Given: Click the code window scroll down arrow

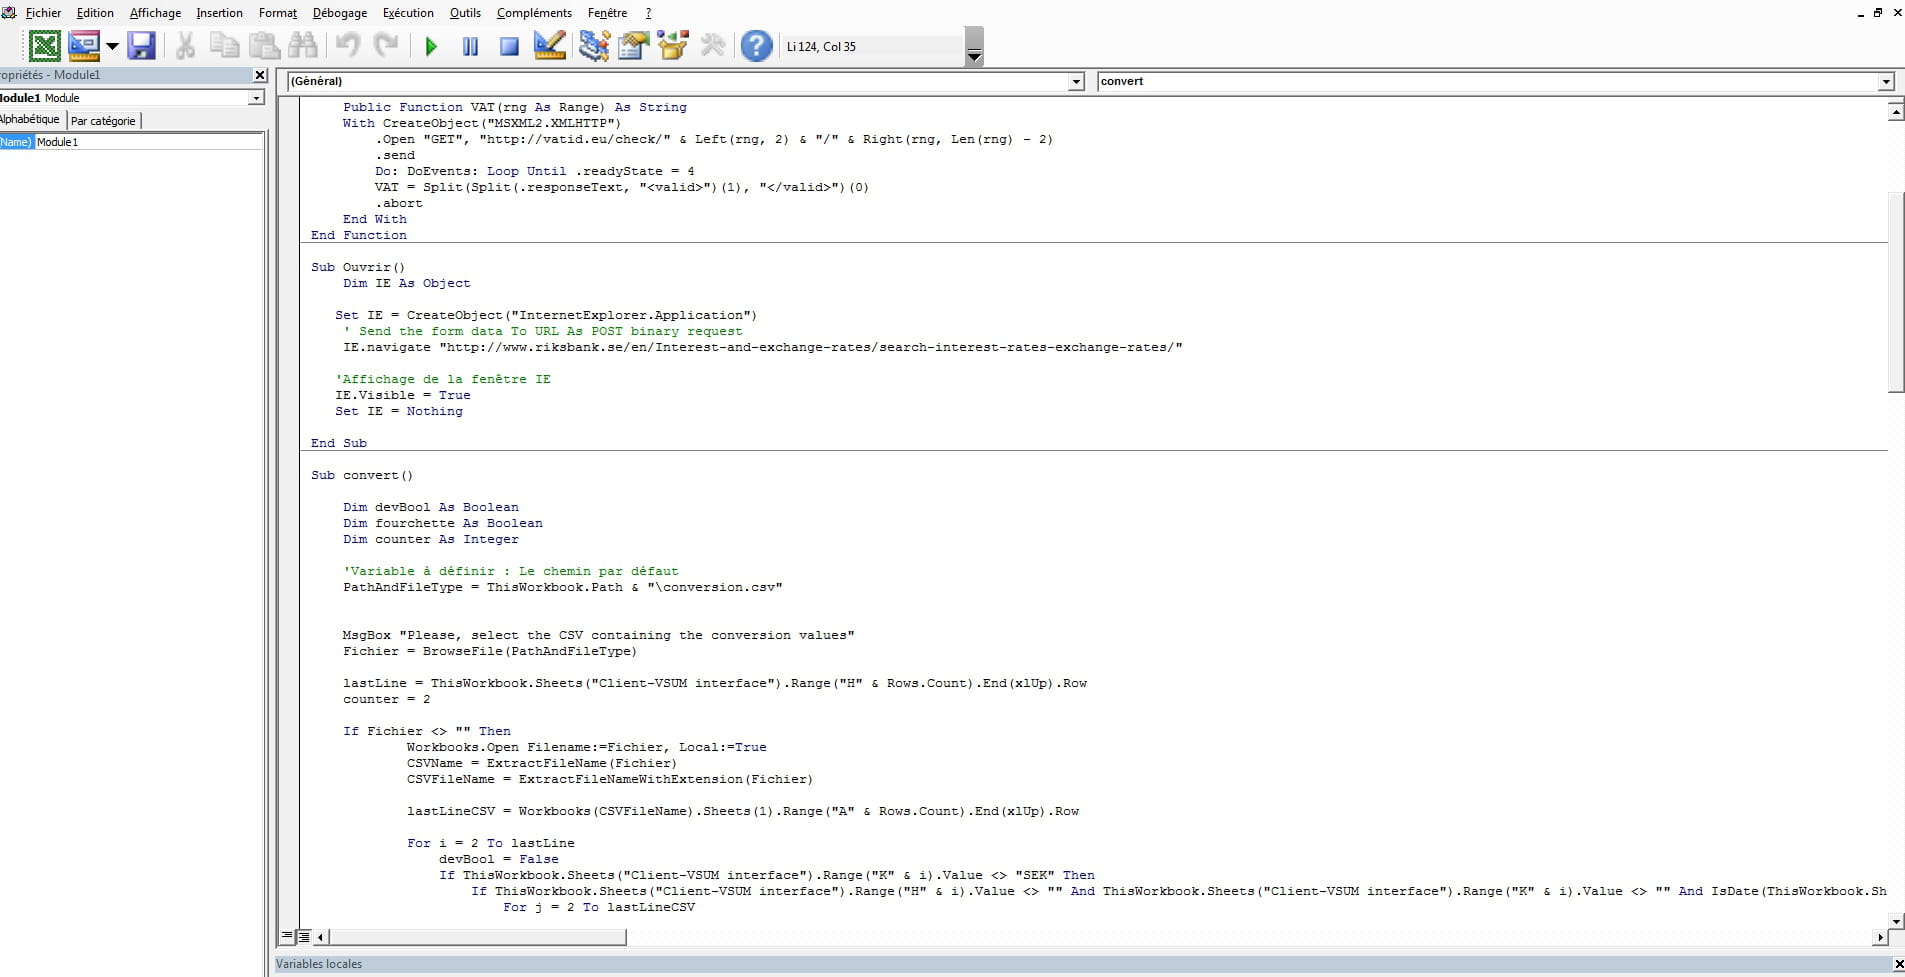Looking at the screenshot, I should [1896, 920].
